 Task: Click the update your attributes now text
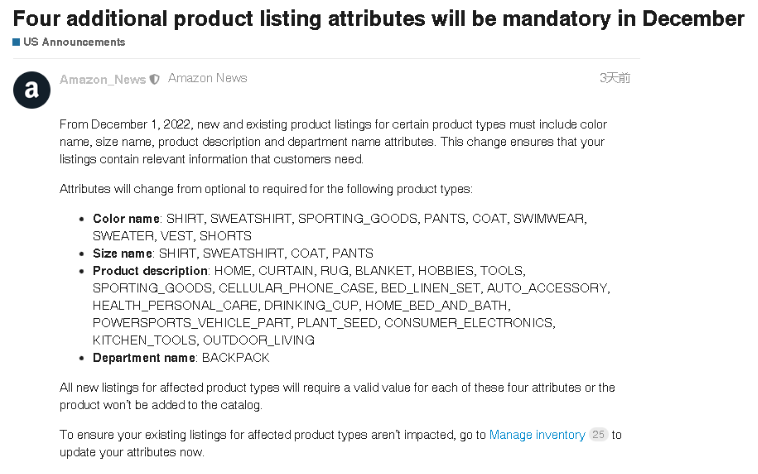pyautogui.click(x=131, y=452)
